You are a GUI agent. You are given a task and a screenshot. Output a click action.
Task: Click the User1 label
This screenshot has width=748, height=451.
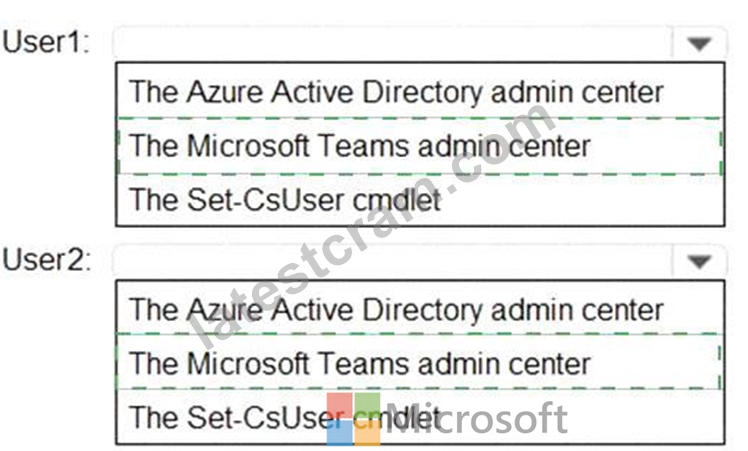[x=46, y=42]
